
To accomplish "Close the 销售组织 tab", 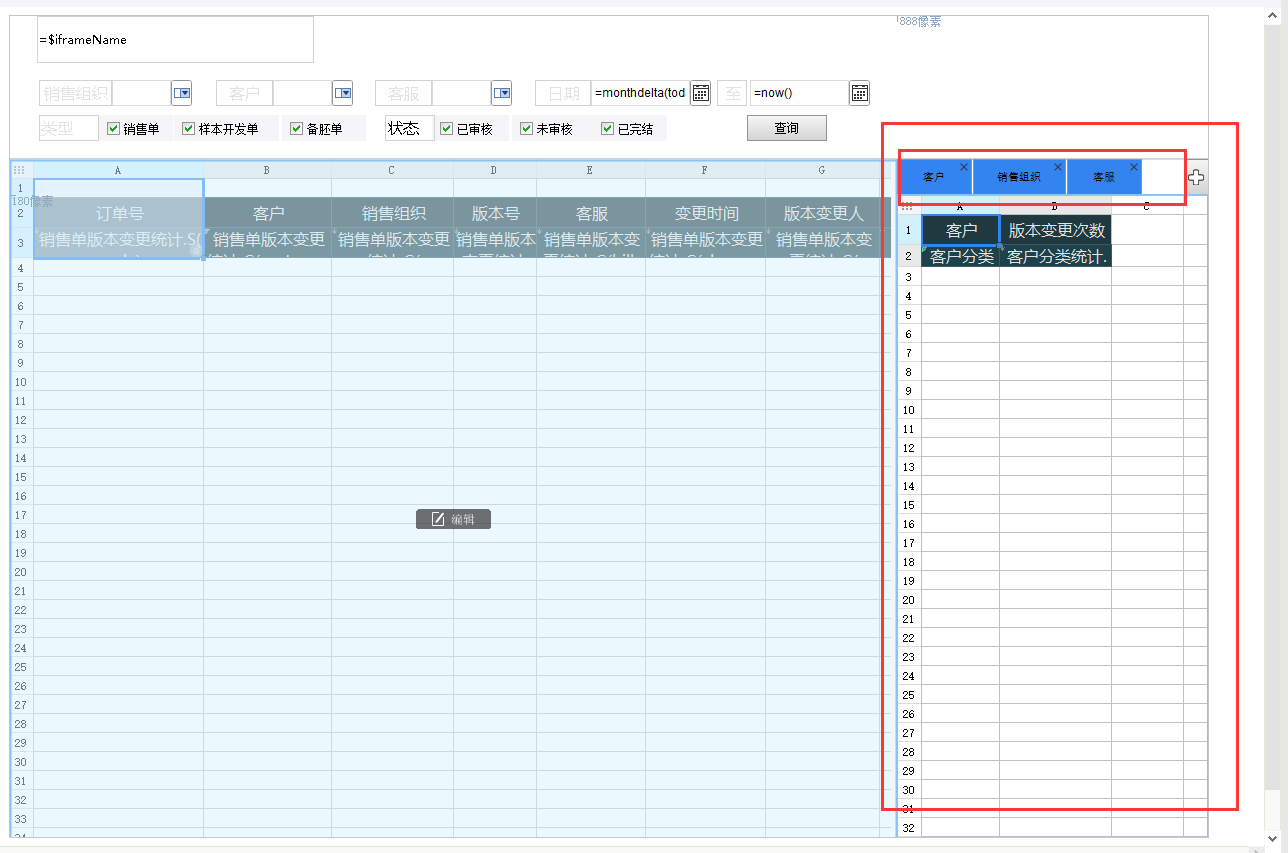I will click(1057, 167).
